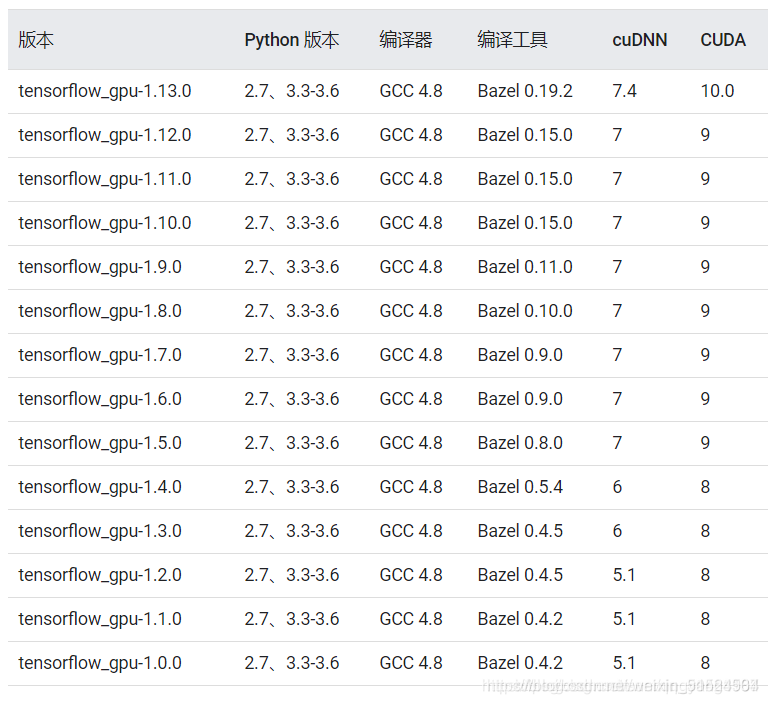Image resolution: width=768 pixels, height=704 pixels.
Task: Click the 版本 column header
Action: point(36,40)
